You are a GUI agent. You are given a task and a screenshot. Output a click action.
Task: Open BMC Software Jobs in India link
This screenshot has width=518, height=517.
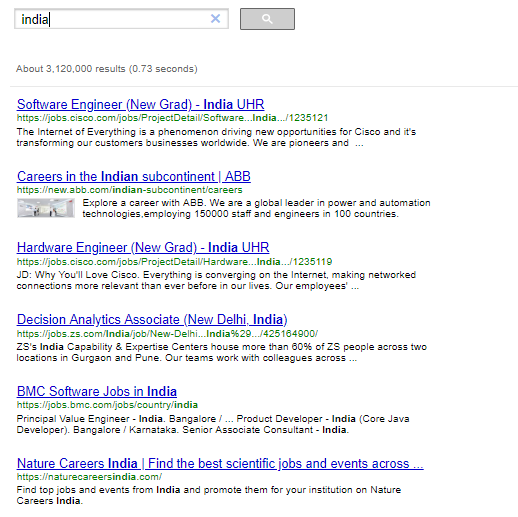click(x=97, y=391)
